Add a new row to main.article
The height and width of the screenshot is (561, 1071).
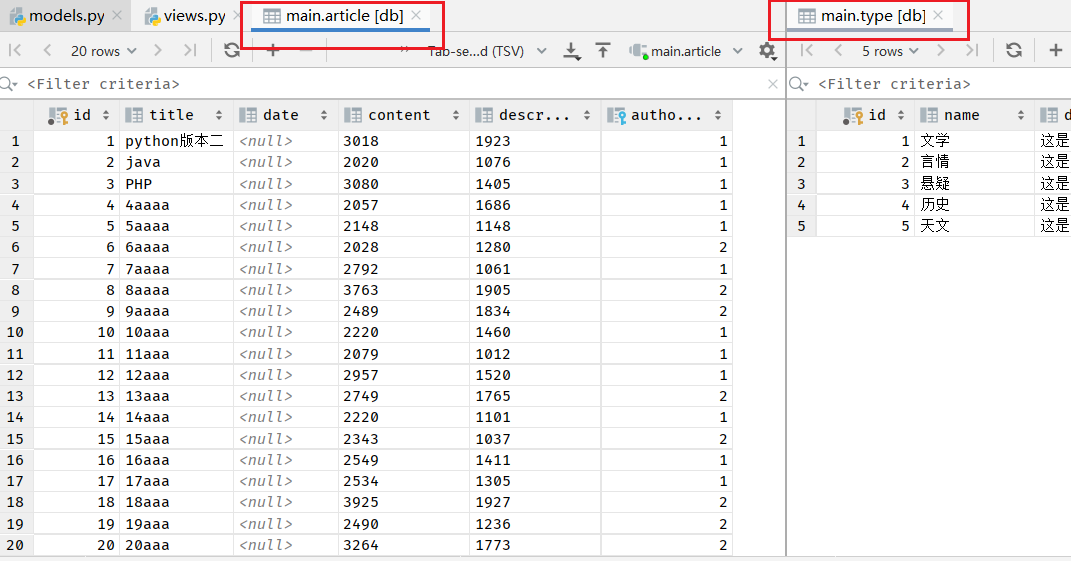click(273, 51)
